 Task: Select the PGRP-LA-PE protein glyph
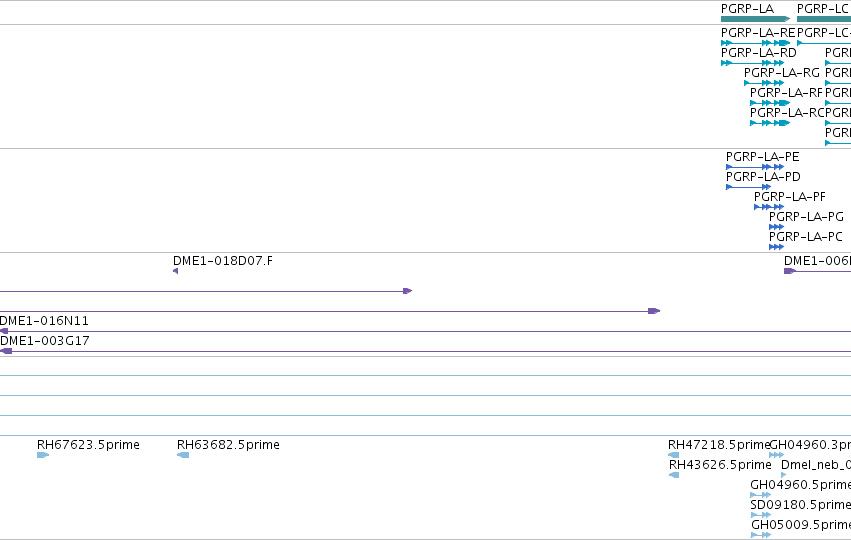[x=755, y=167]
